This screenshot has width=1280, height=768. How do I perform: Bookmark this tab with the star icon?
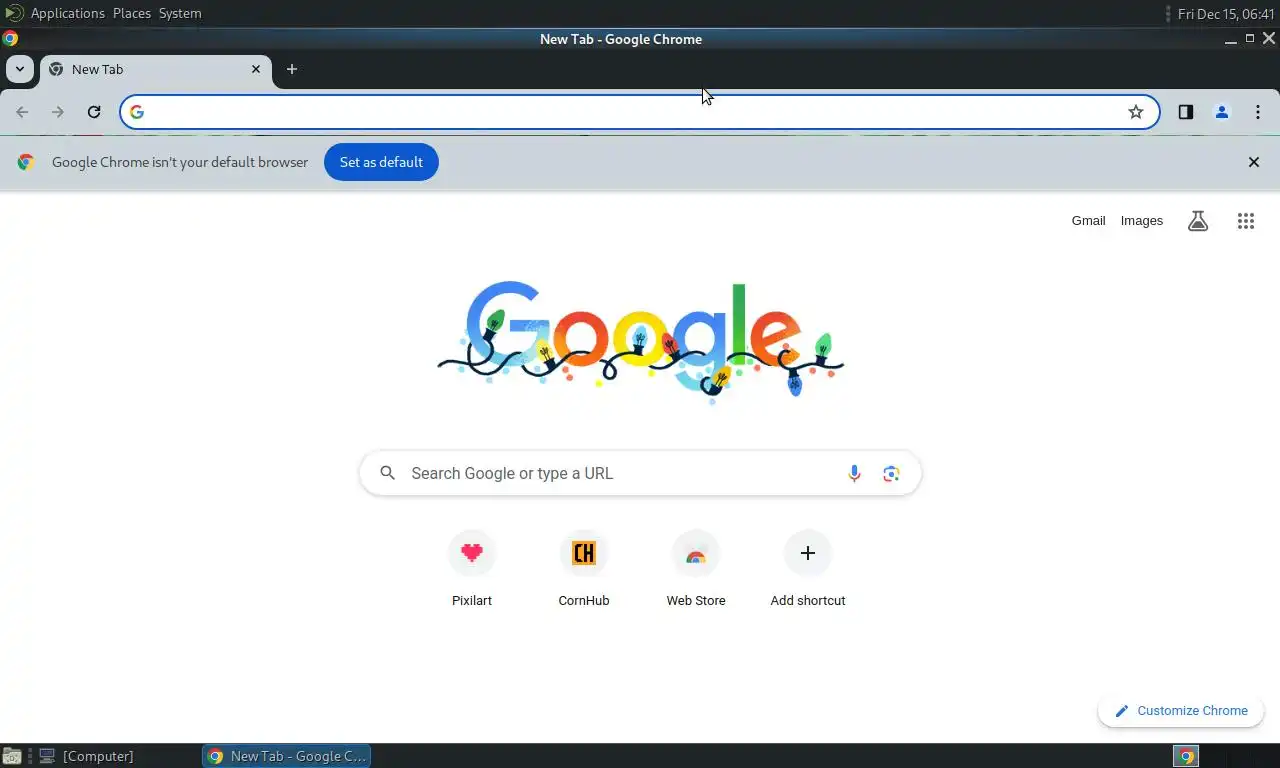click(1136, 112)
